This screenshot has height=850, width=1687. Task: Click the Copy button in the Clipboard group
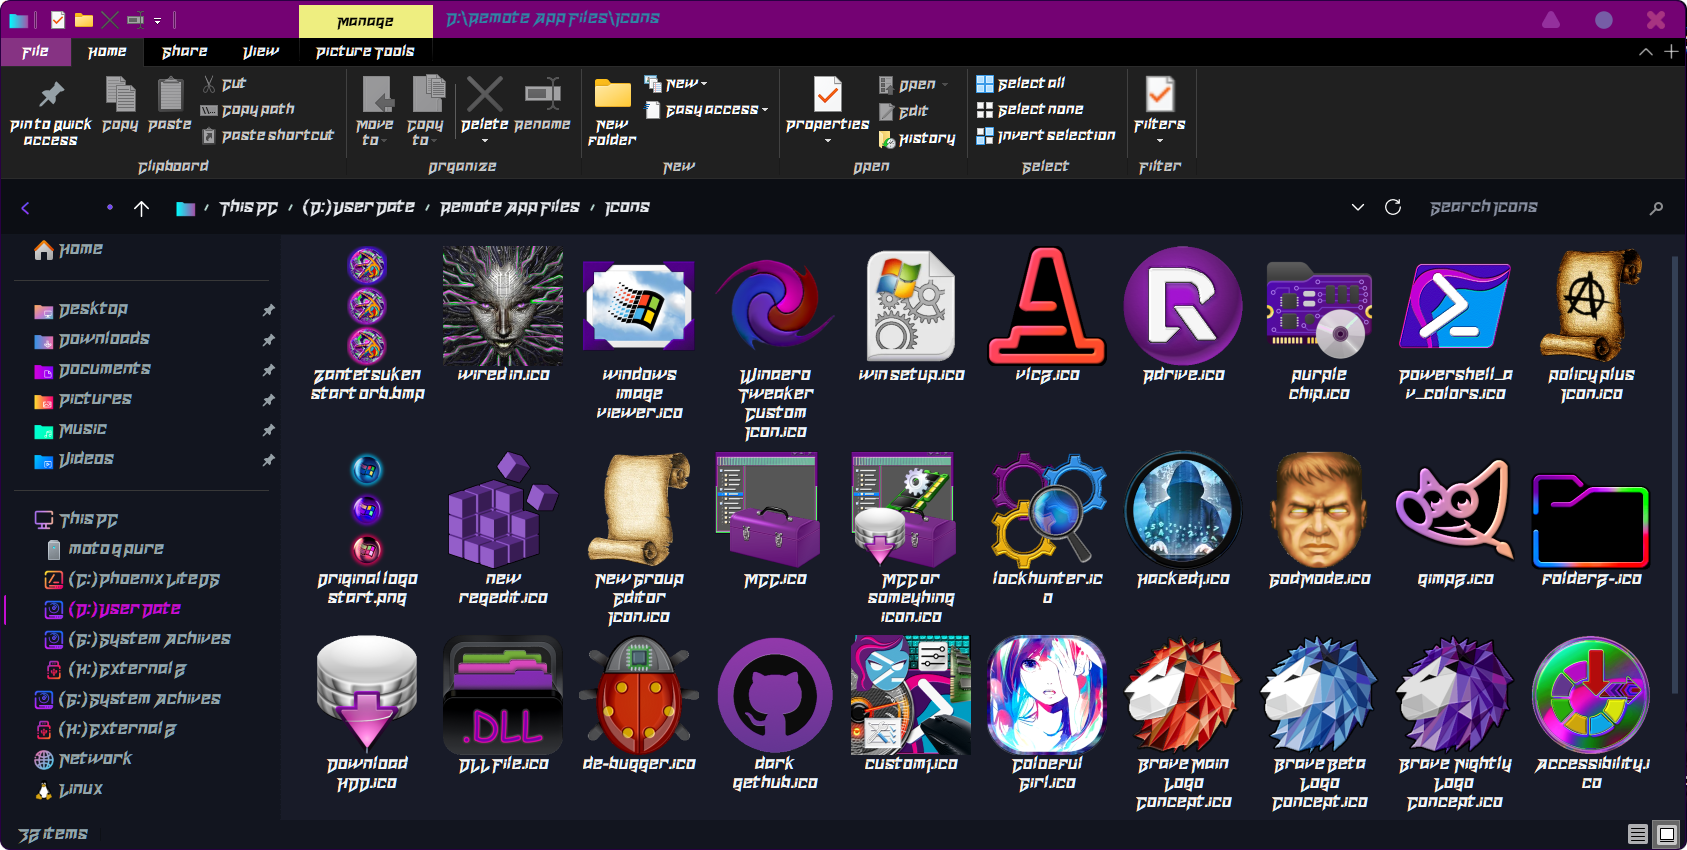pyautogui.click(x=120, y=105)
